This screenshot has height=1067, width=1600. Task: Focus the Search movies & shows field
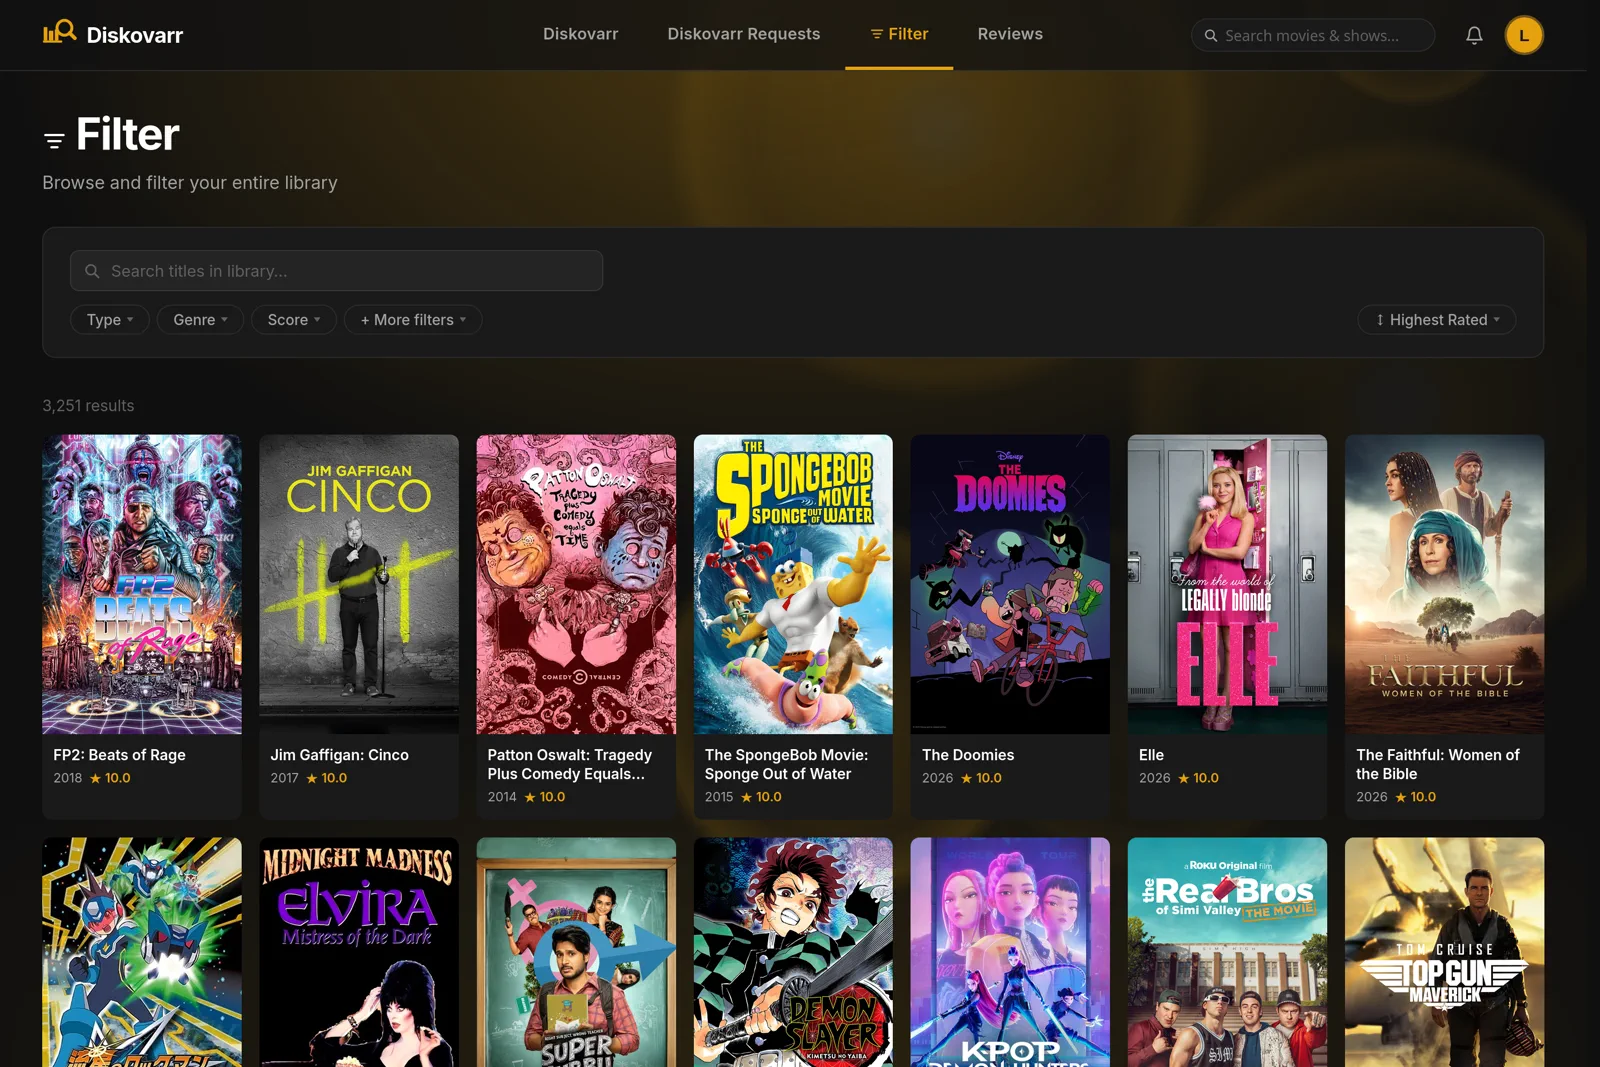(1313, 35)
